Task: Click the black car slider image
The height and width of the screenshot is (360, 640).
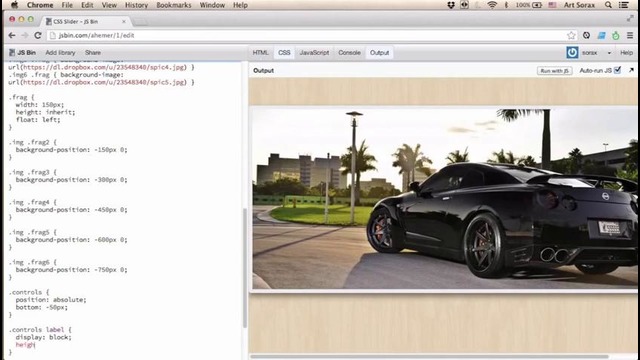Action: 445,198
